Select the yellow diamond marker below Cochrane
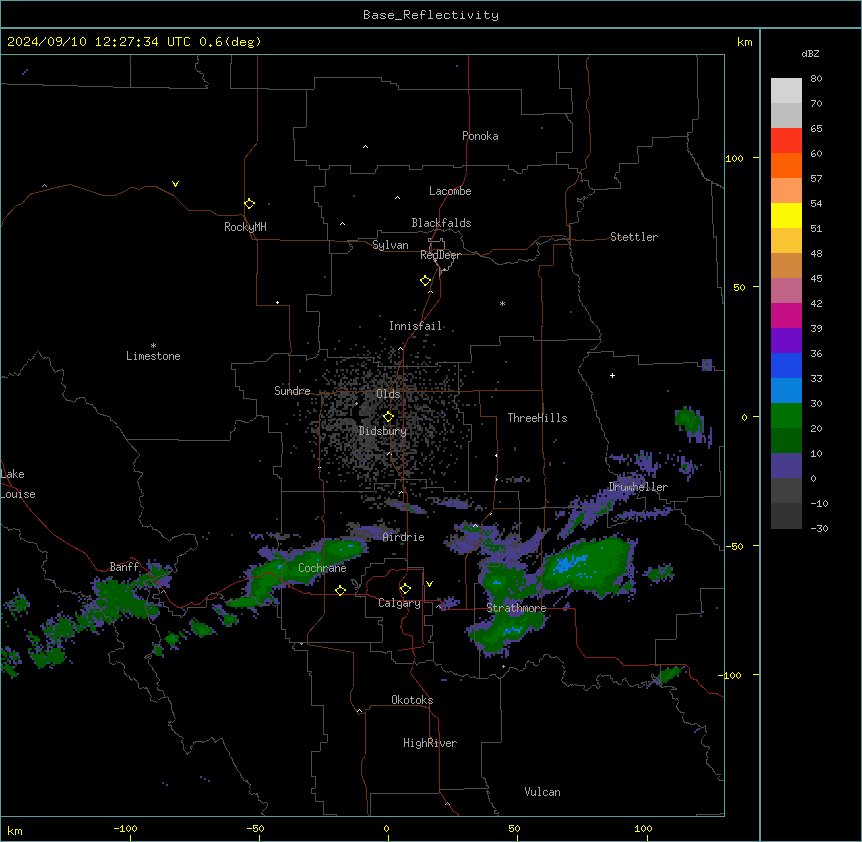This screenshot has width=862, height=842. [340, 590]
